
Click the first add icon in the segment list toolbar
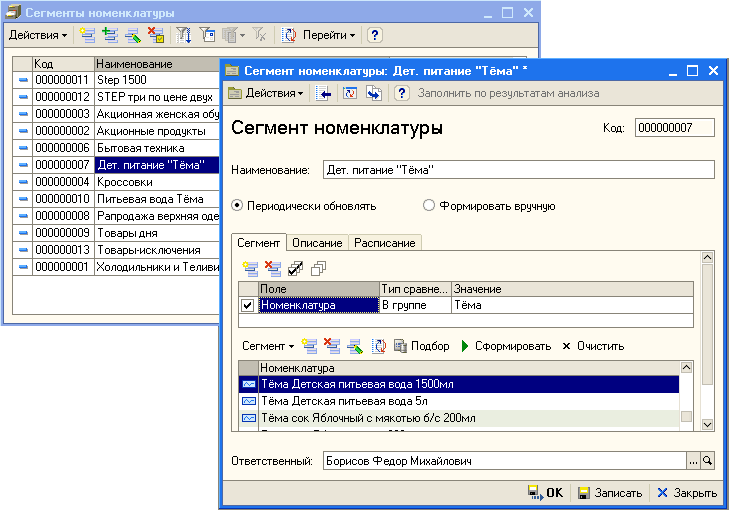click(88, 35)
